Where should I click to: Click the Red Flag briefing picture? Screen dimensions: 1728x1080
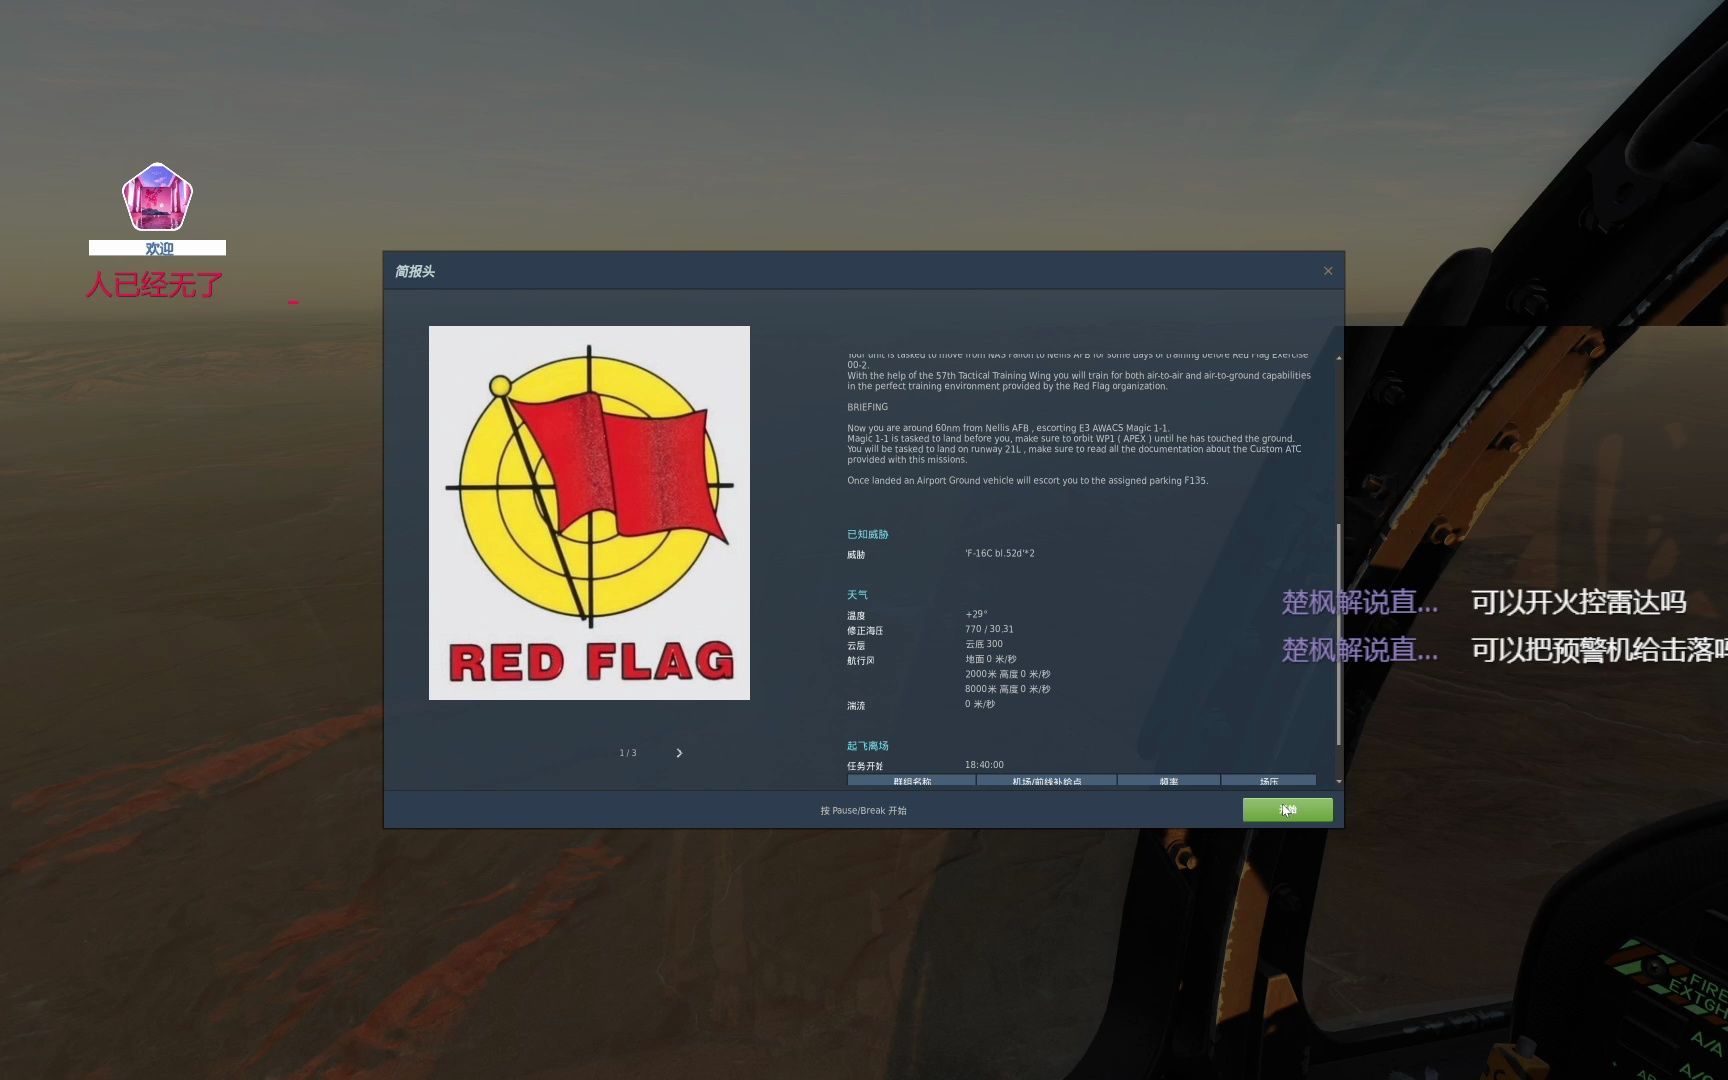589,513
